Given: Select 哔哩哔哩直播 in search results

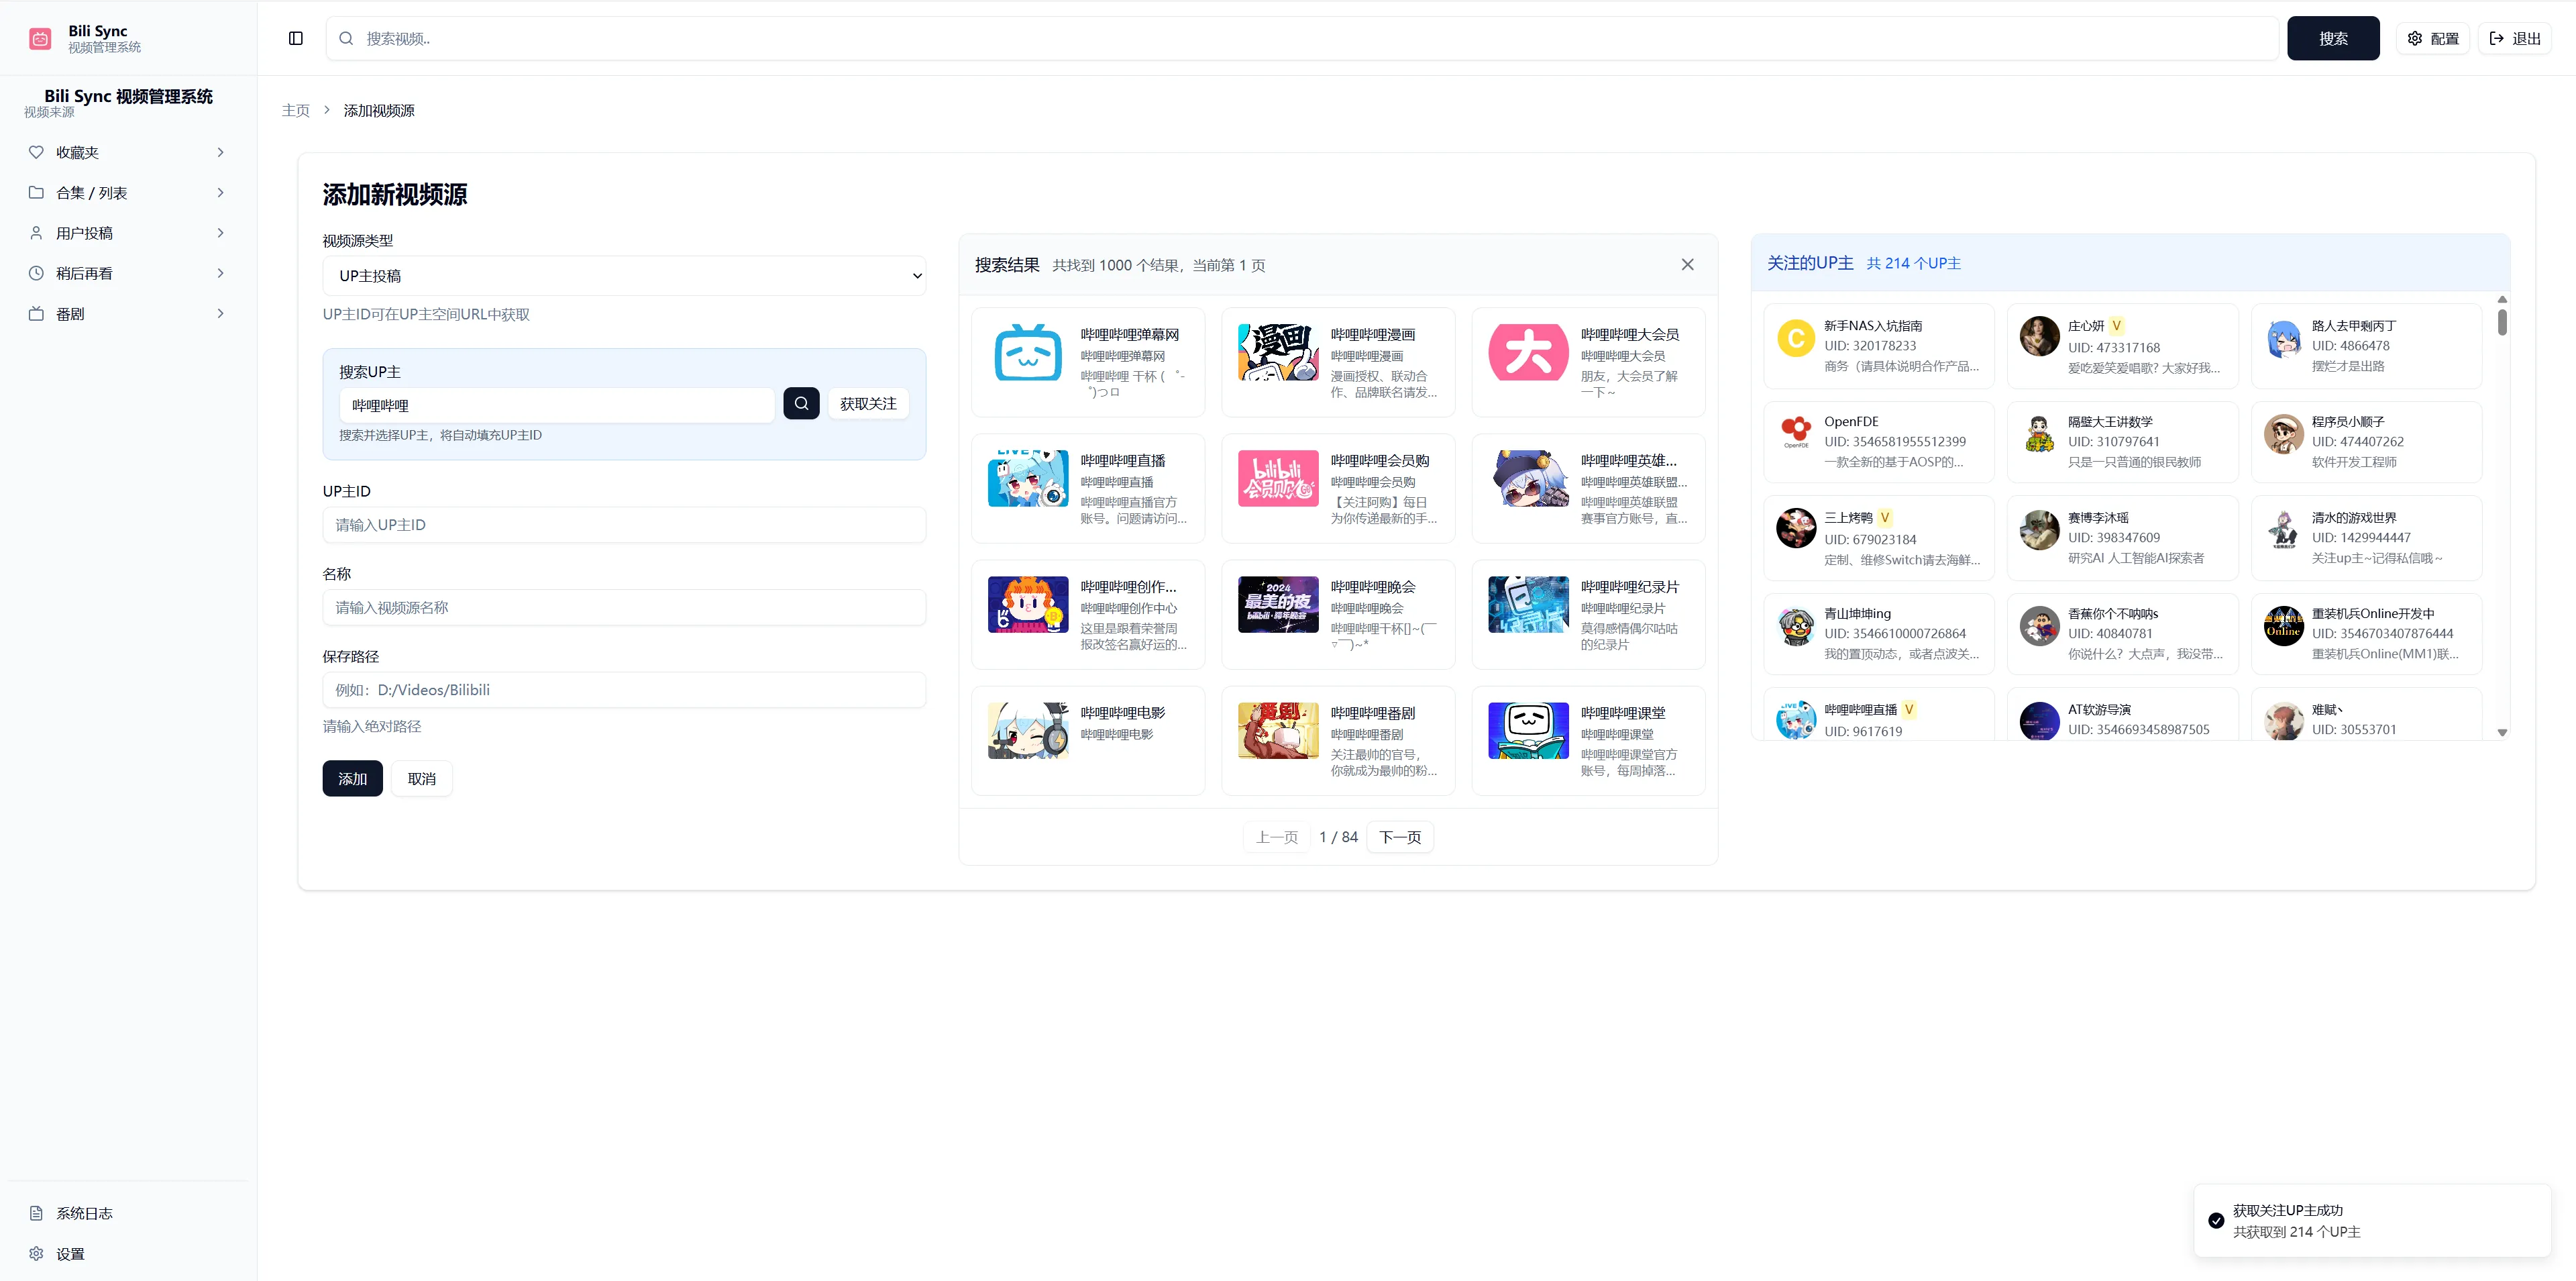Looking at the screenshot, I should point(1088,488).
